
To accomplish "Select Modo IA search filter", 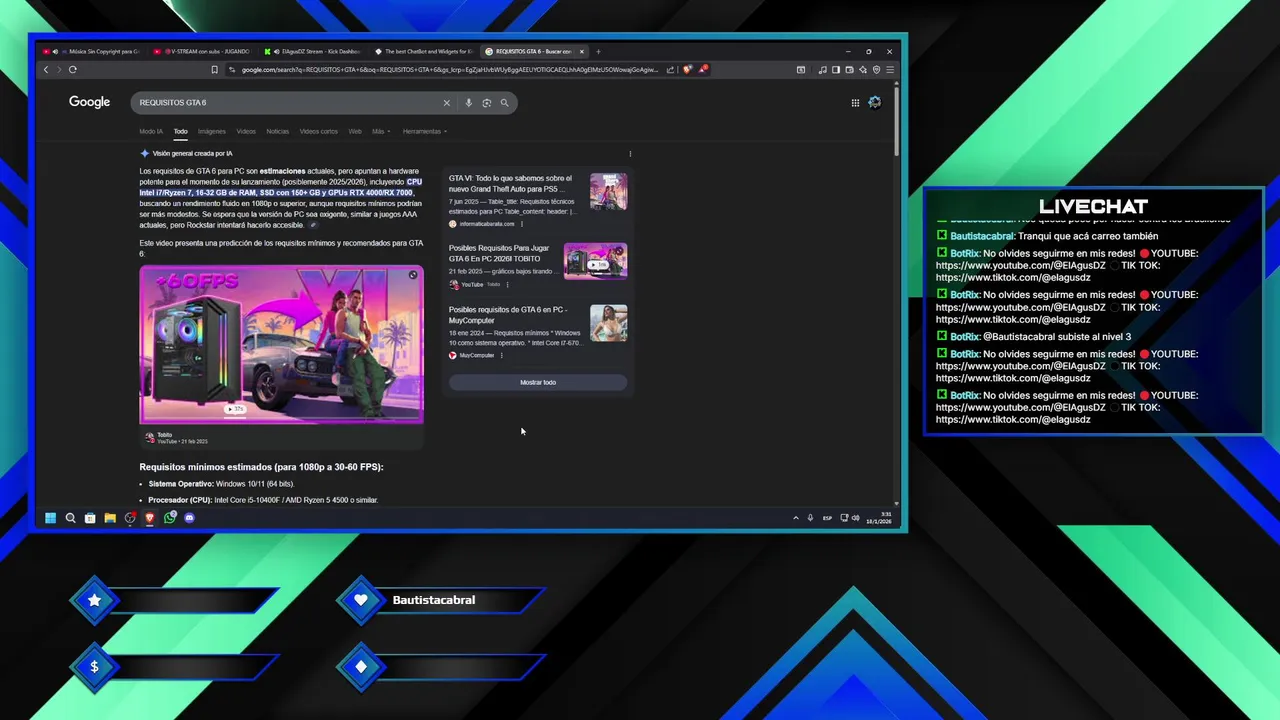I will [151, 131].
